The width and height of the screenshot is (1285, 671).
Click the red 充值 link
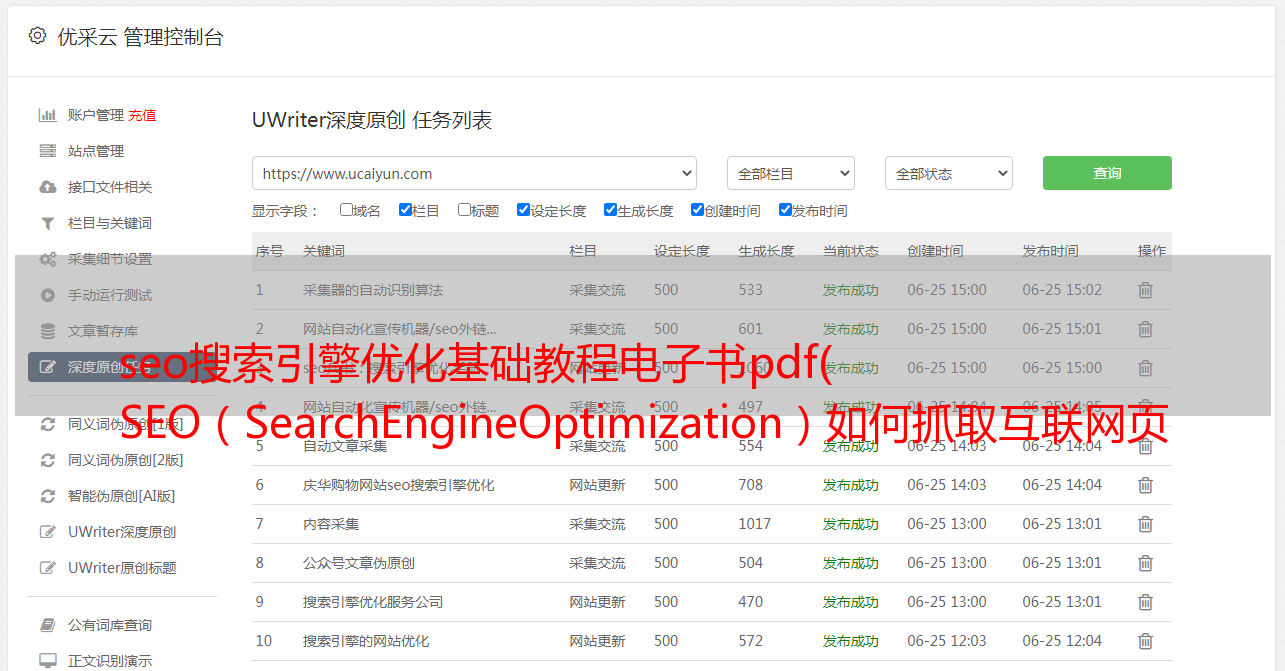142,115
